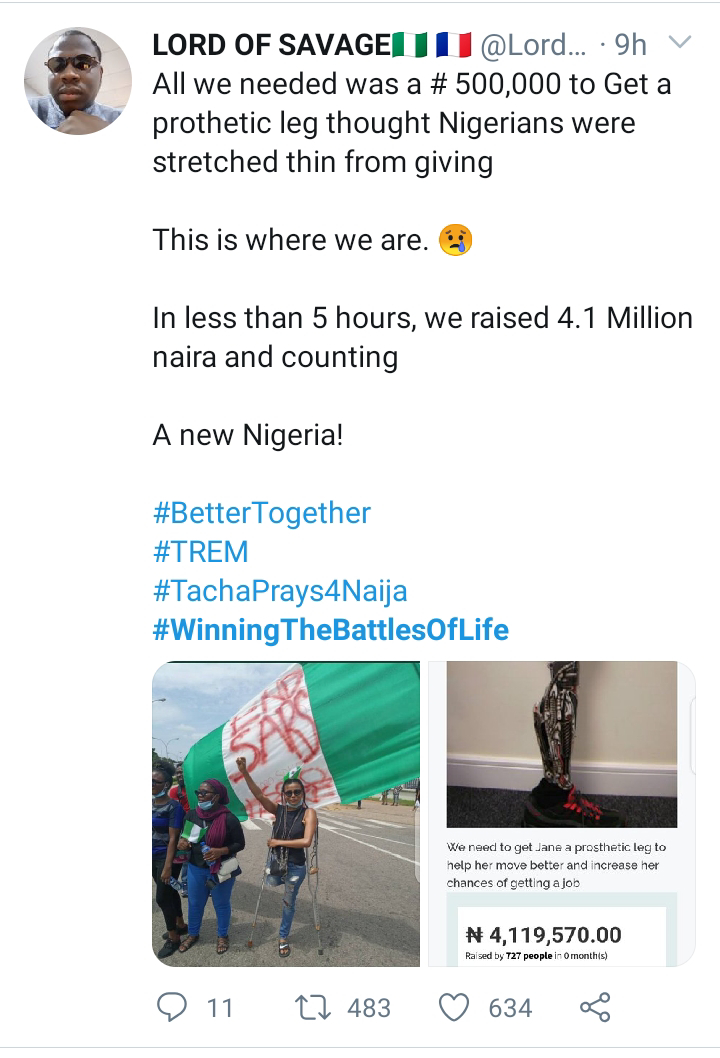Click the share icon

[x=594, y=1007]
